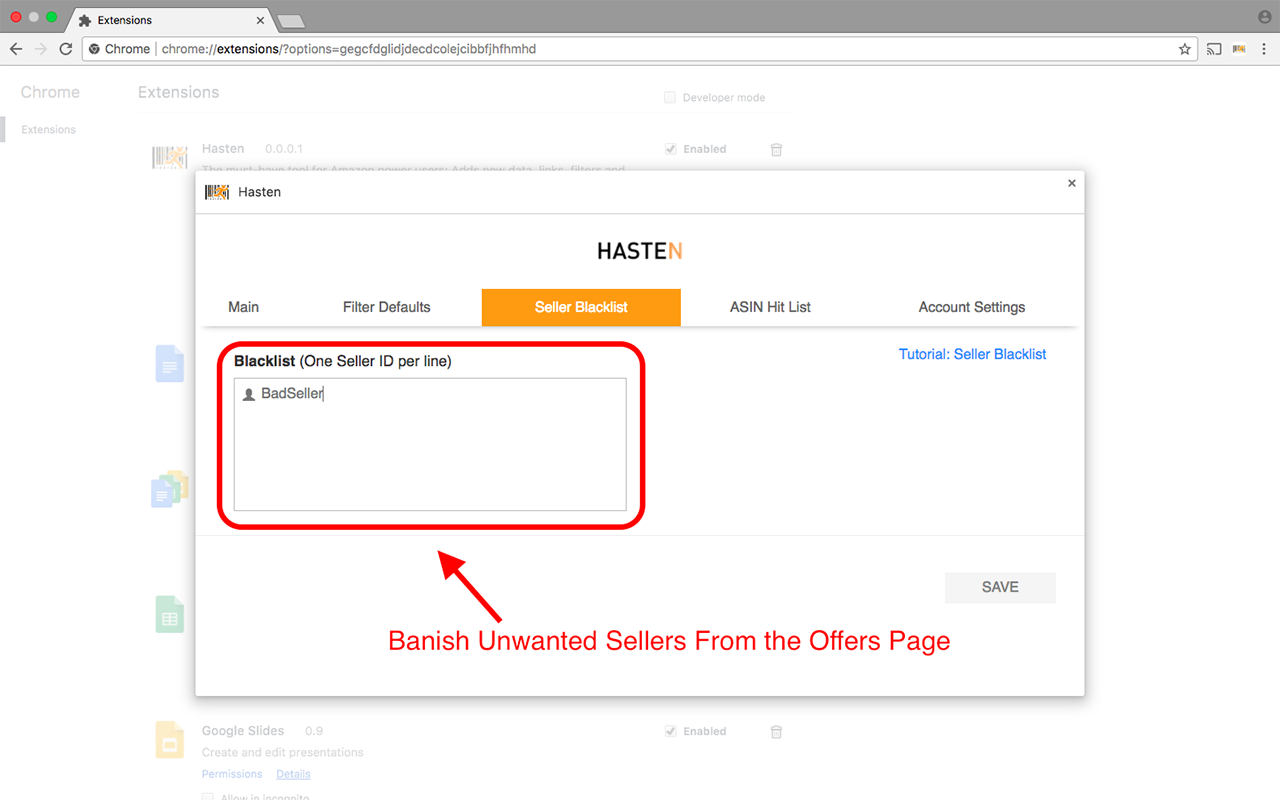
Task: Click the browser back arrow
Action: coord(16,49)
